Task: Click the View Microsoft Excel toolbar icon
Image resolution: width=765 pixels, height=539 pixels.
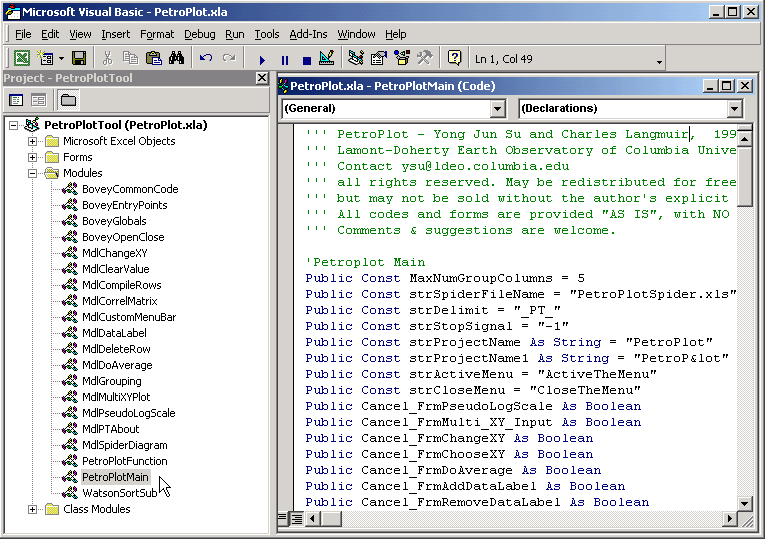Action: pos(21,59)
